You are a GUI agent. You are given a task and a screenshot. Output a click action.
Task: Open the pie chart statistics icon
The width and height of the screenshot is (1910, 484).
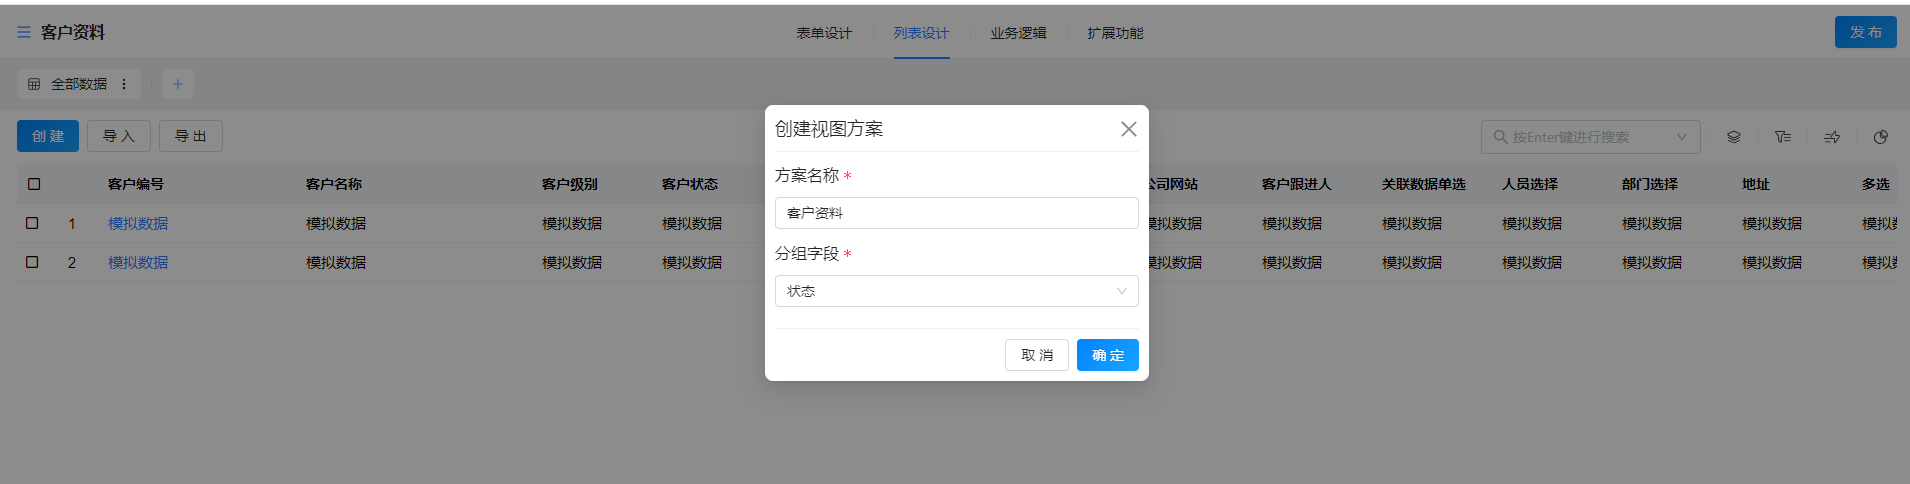(x=1880, y=137)
